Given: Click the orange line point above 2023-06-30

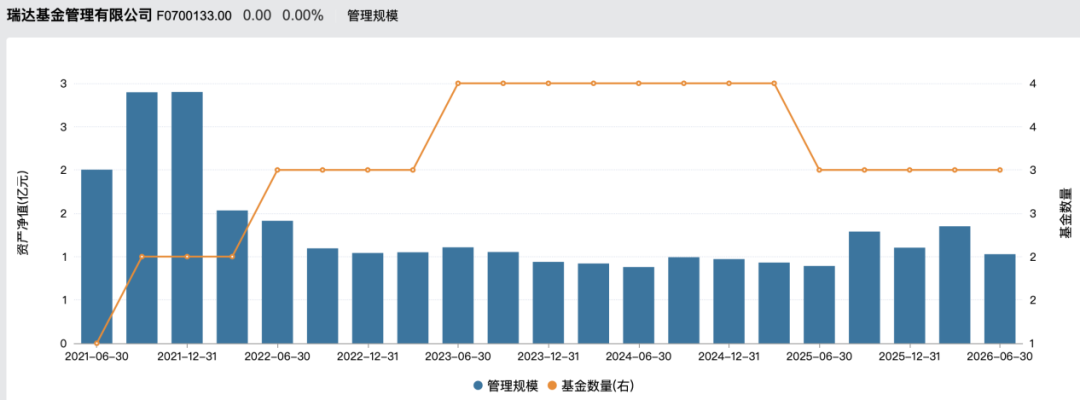Looking at the screenshot, I should 458,83.
